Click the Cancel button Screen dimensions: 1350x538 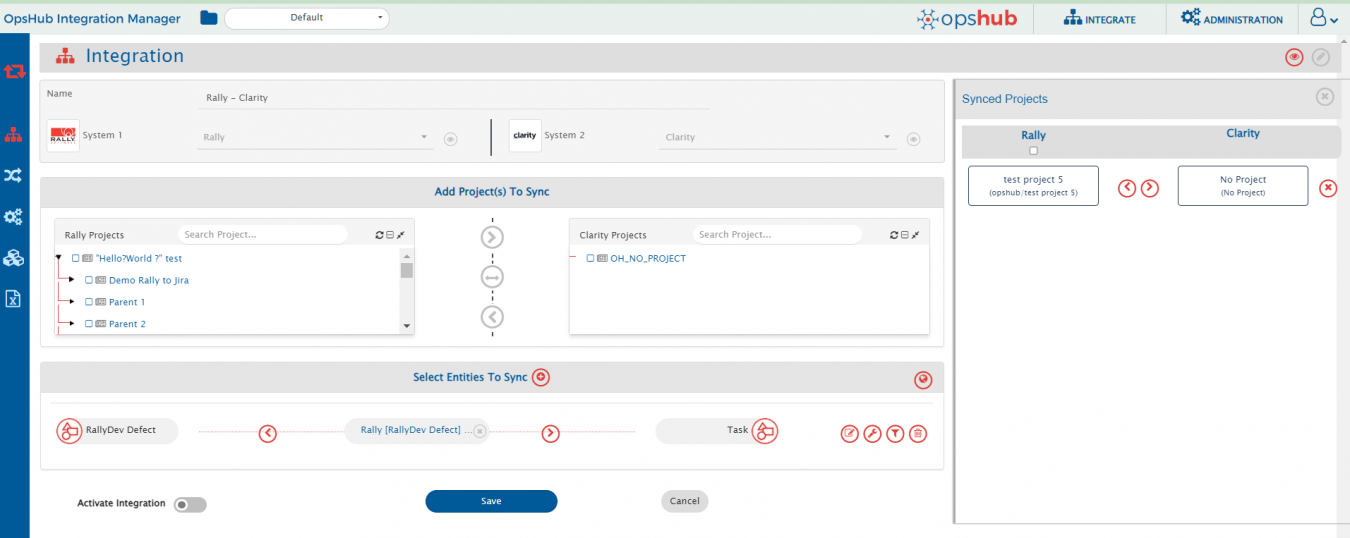[x=684, y=501]
